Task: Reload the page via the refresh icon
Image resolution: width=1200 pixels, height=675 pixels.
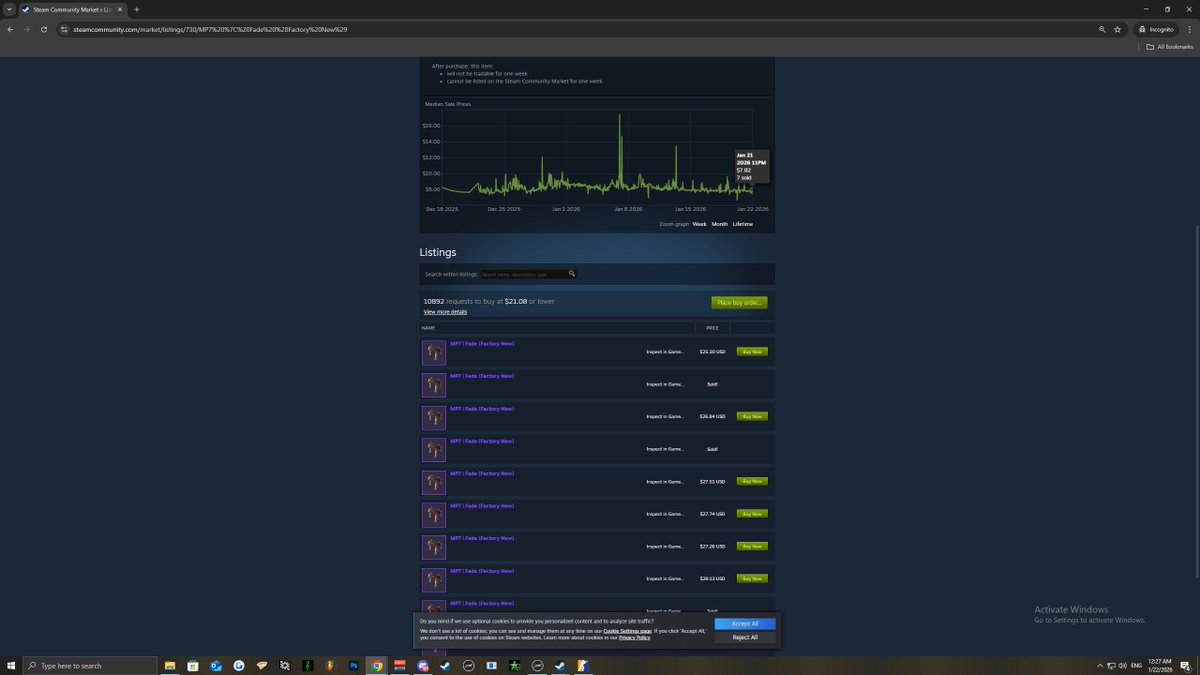Action: [x=43, y=29]
